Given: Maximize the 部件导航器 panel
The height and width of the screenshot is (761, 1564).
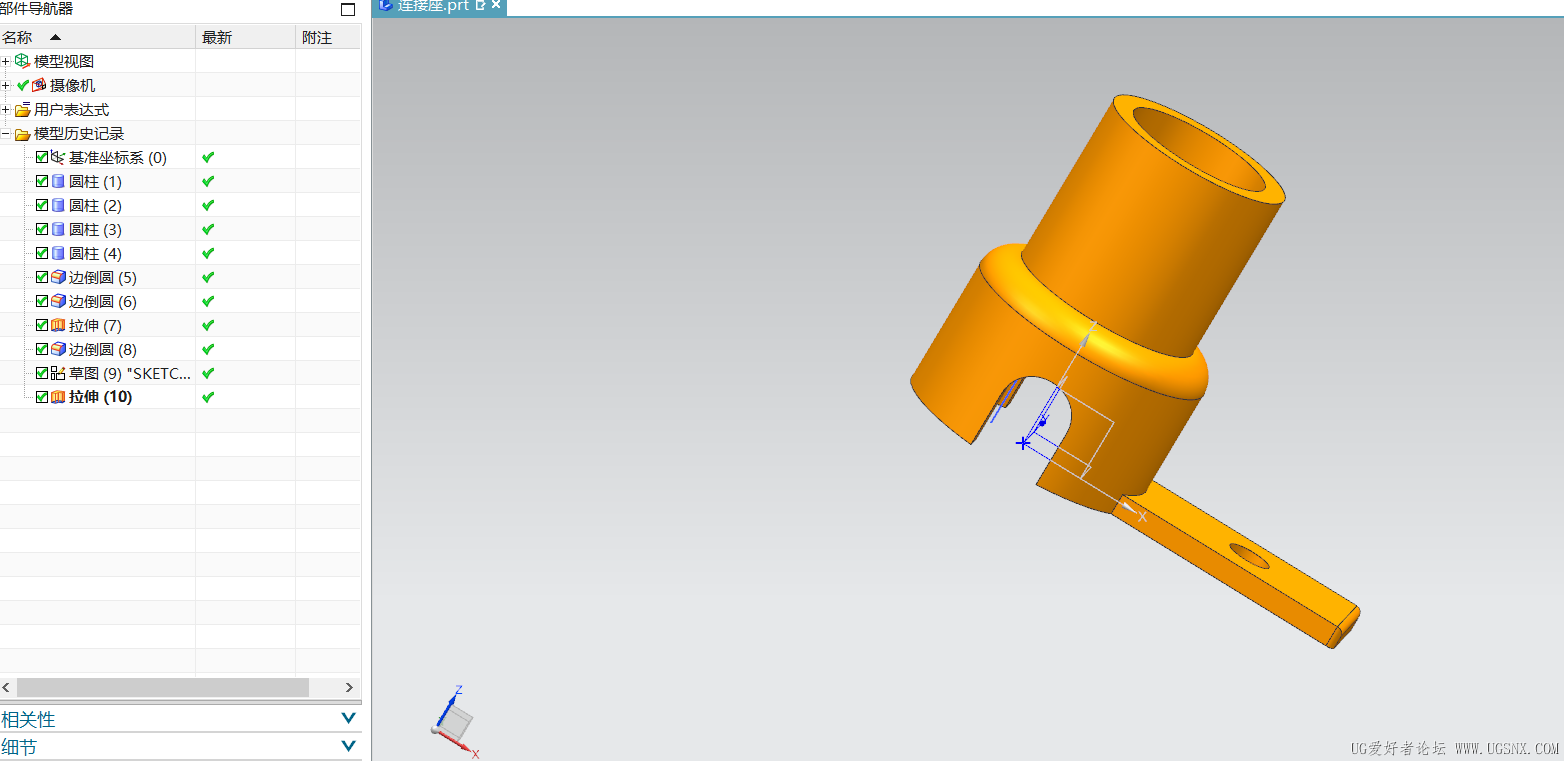Looking at the screenshot, I should (348, 10).
